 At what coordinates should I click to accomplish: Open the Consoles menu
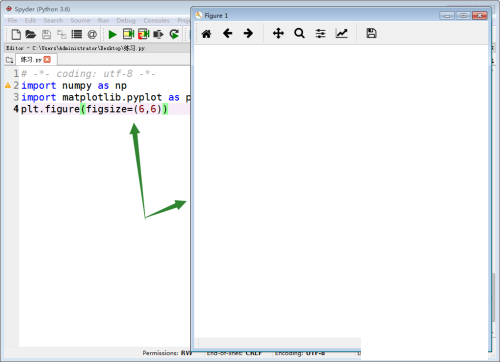156,21
